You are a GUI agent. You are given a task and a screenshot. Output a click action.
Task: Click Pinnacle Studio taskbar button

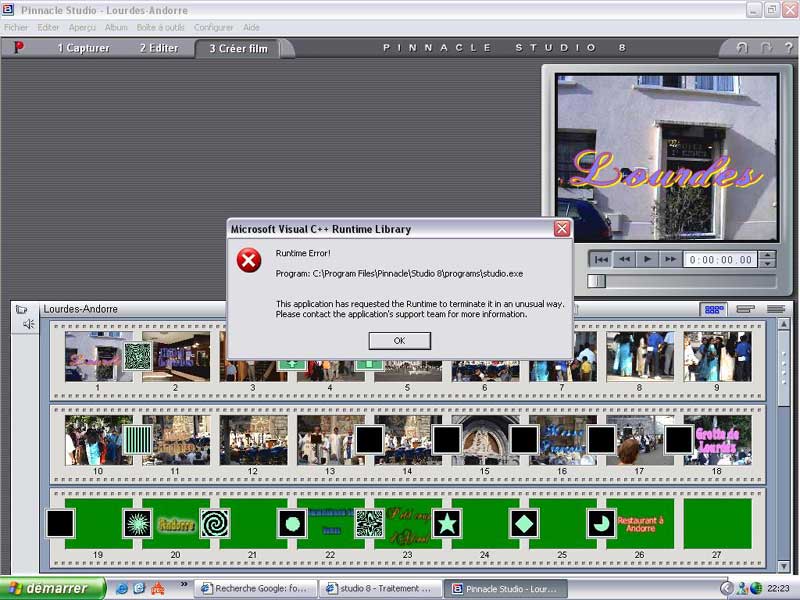(x=505, y=588)
